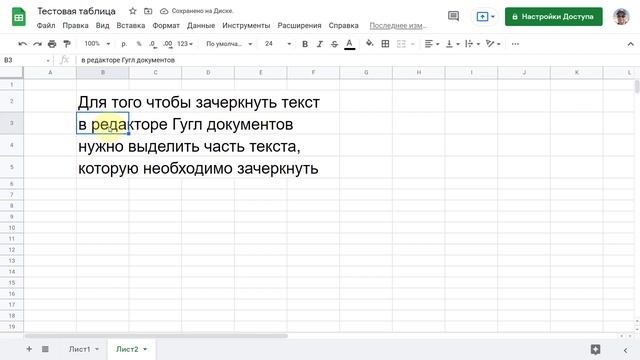This screenshot has height=360, width=640.
Task: Click the formula bar text
Action: (x=128, y=60)
